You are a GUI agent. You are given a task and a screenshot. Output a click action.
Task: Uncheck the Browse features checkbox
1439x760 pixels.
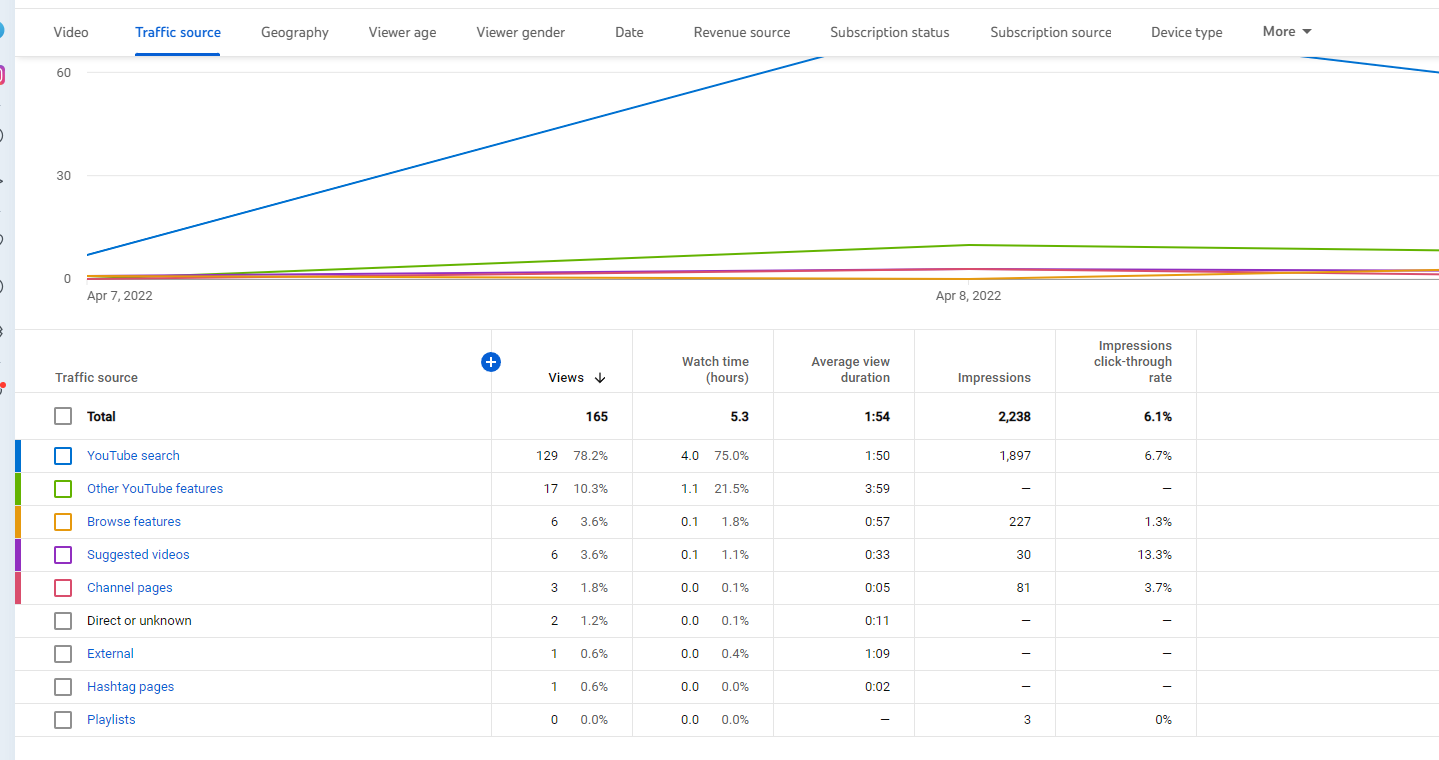click(x=63, y=521)
